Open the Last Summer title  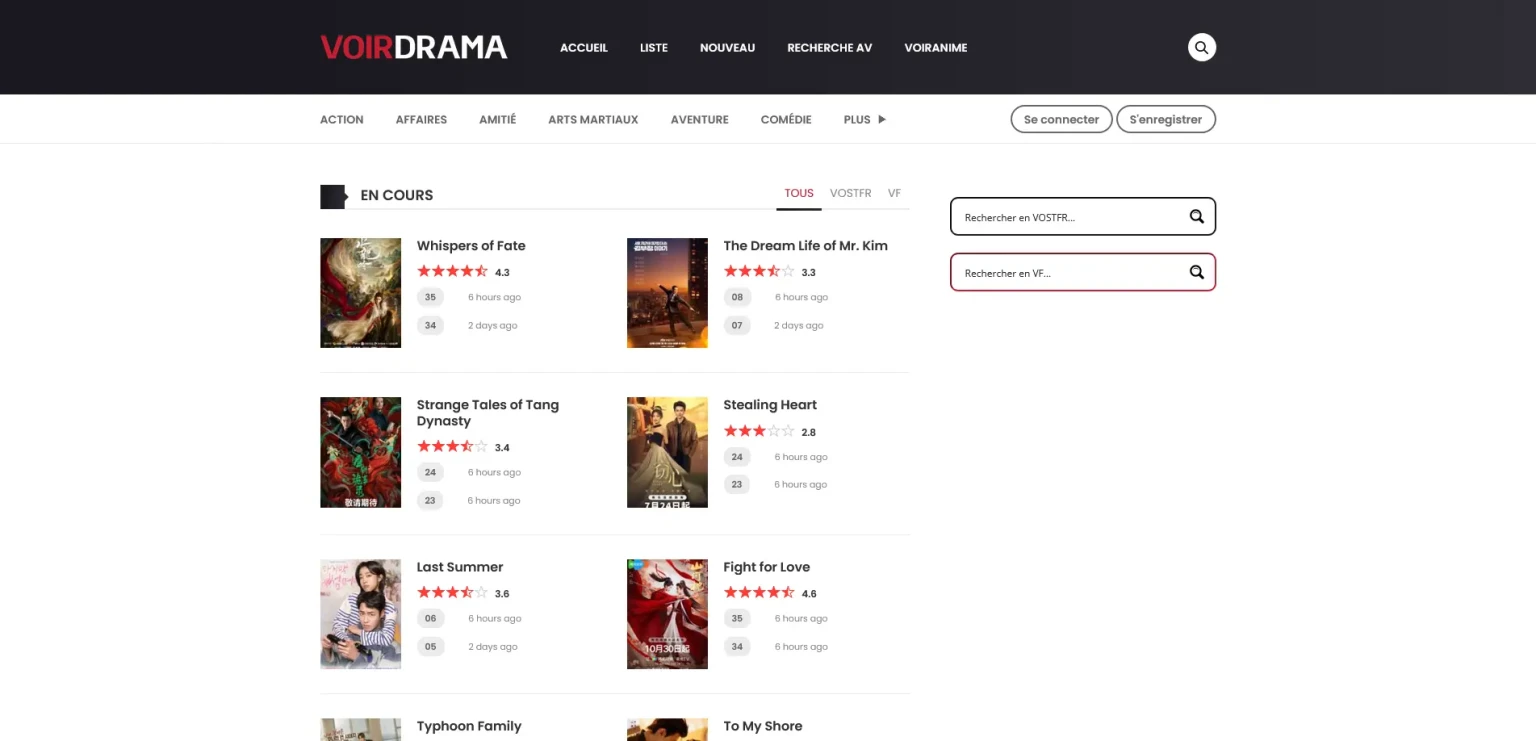(460, 566)
